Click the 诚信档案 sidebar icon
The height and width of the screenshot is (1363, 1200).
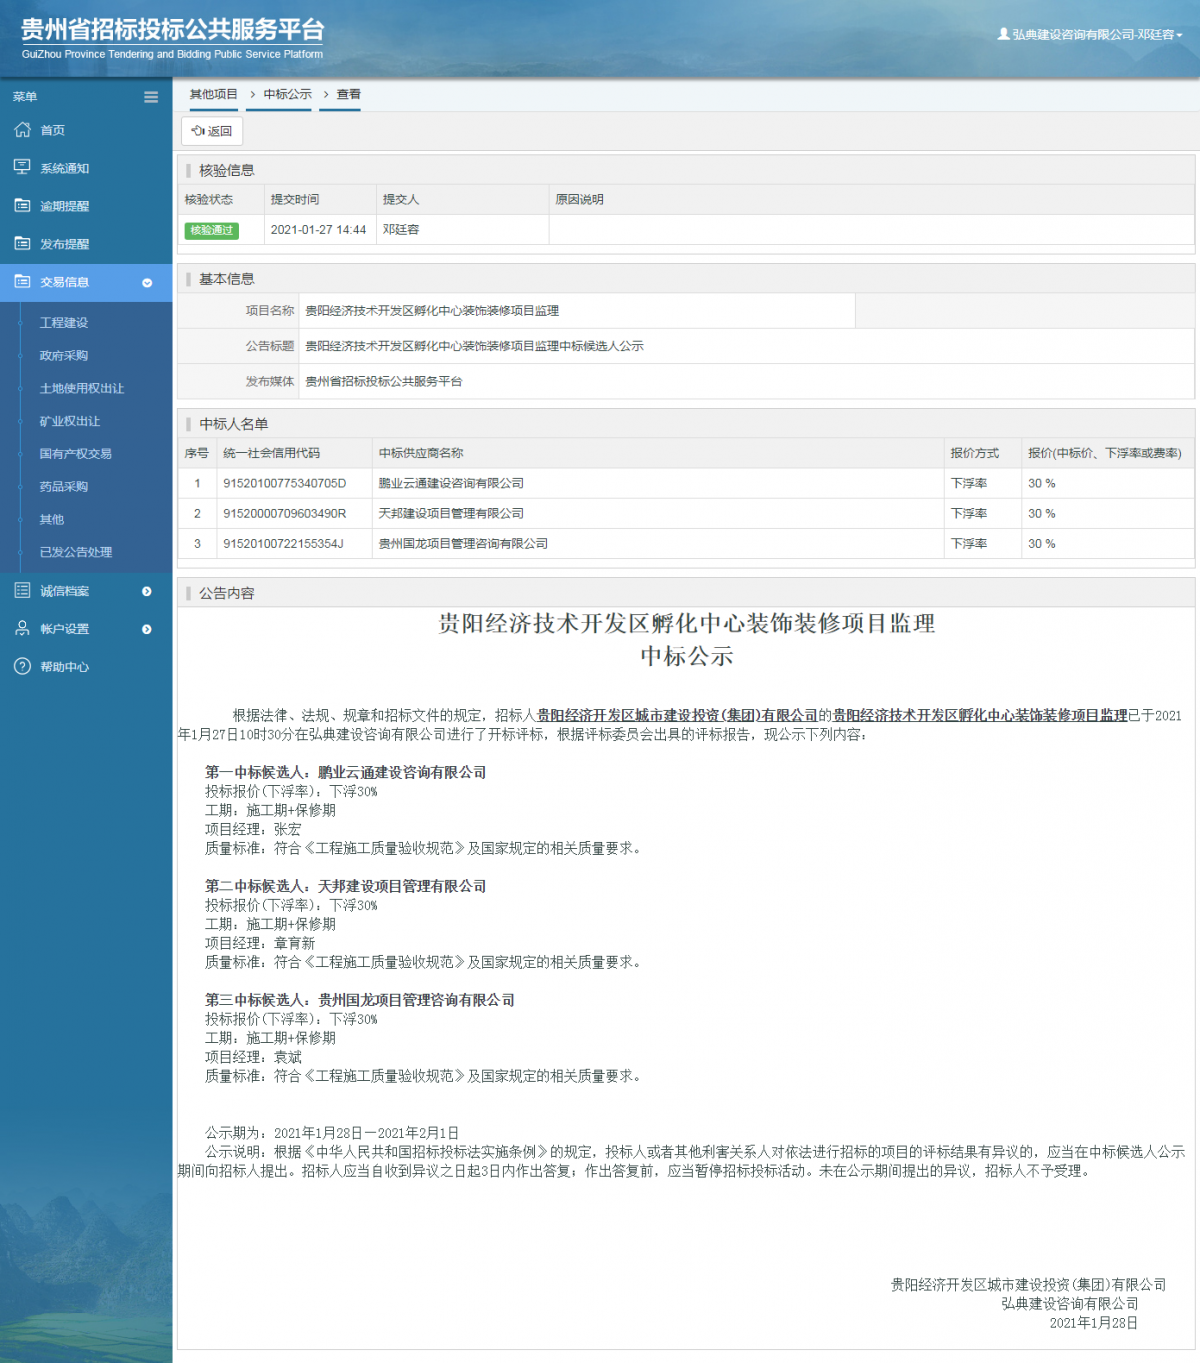click(22, 591)
